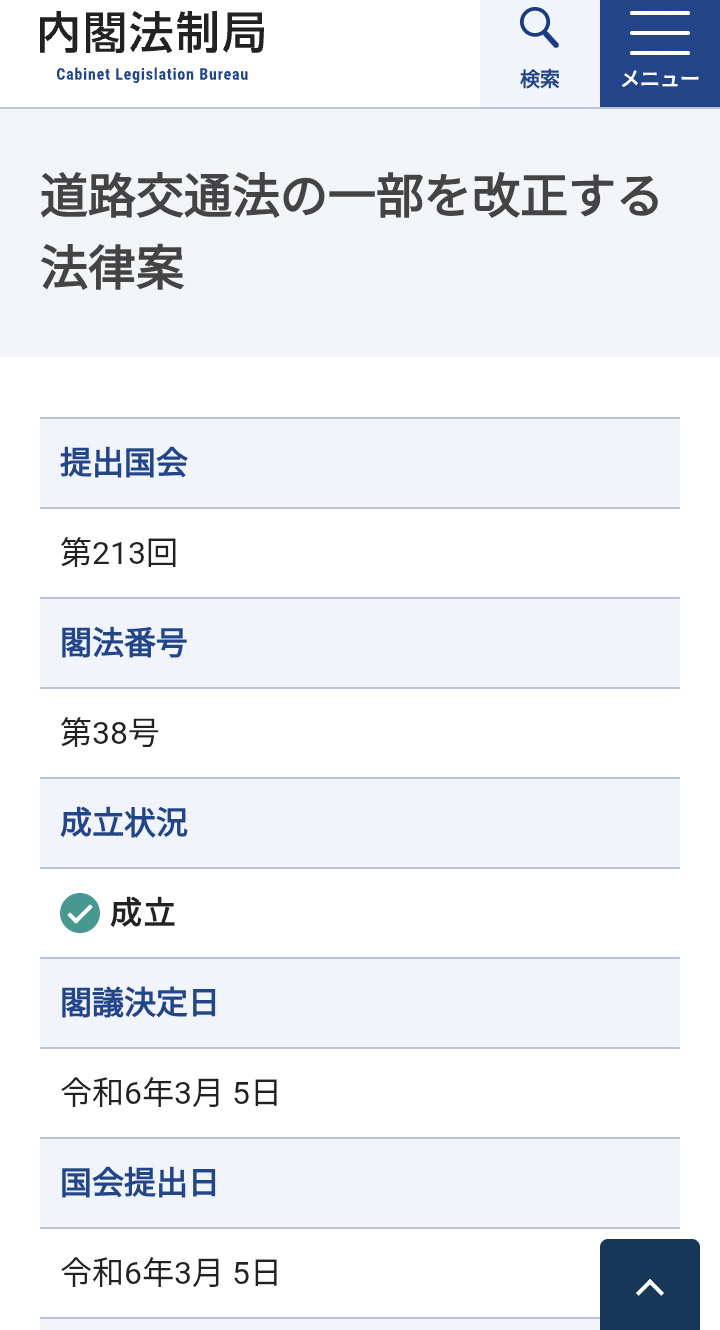Click the 第38号 value
Screen dimensions: 720x1330
[110, 733]
